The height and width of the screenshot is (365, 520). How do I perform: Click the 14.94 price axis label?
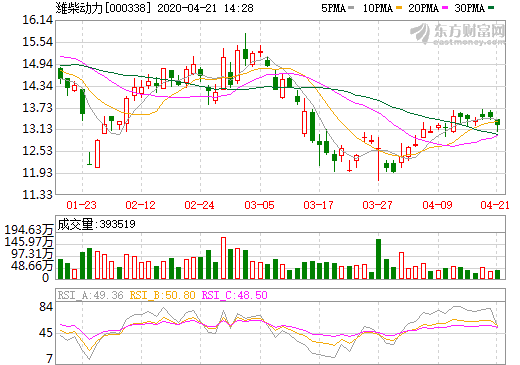pyautogui.click(x=38, y=64)
